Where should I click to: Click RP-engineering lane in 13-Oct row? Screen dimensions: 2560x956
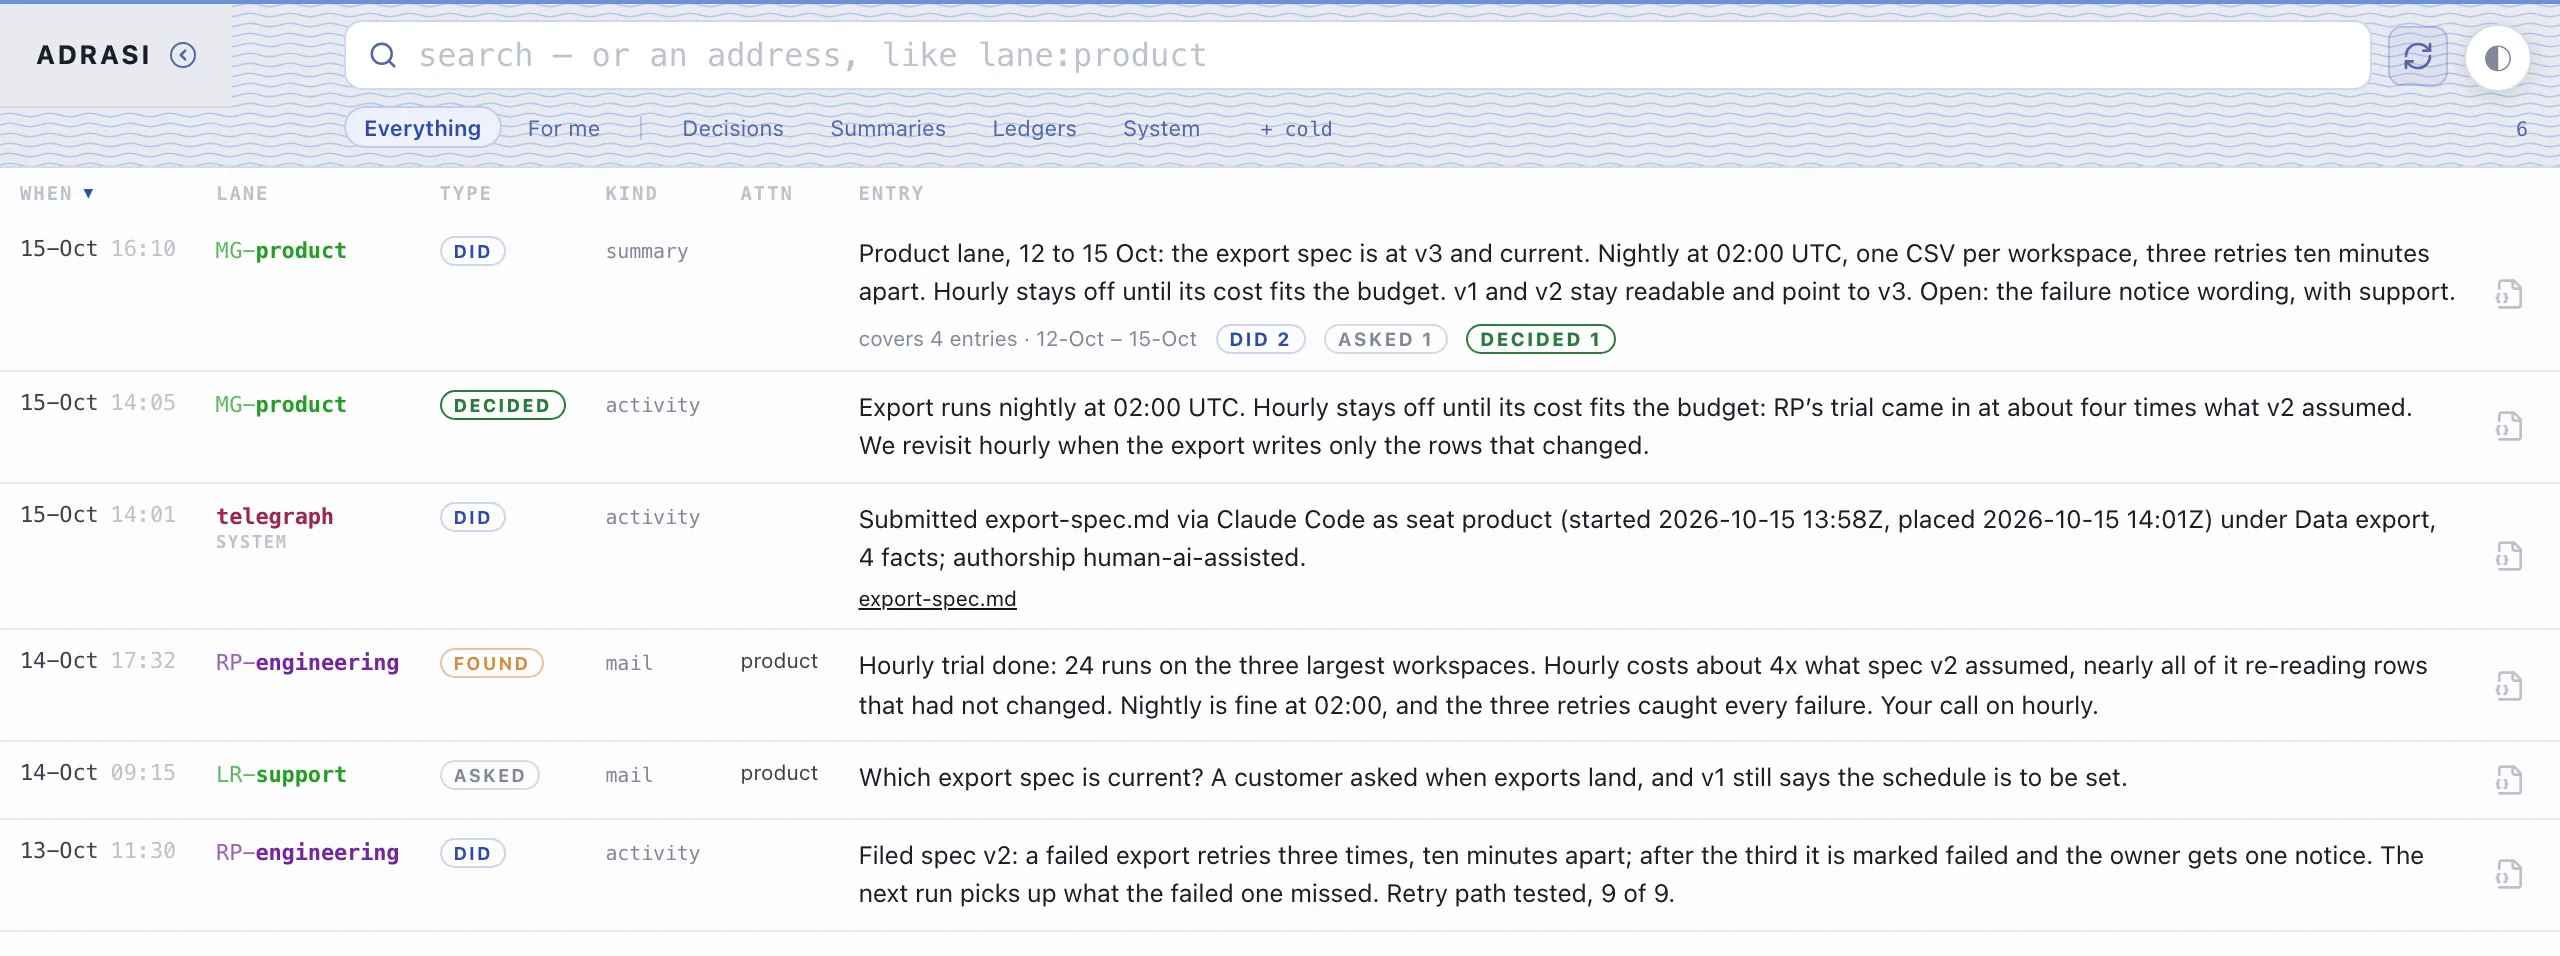pos(307,852)
